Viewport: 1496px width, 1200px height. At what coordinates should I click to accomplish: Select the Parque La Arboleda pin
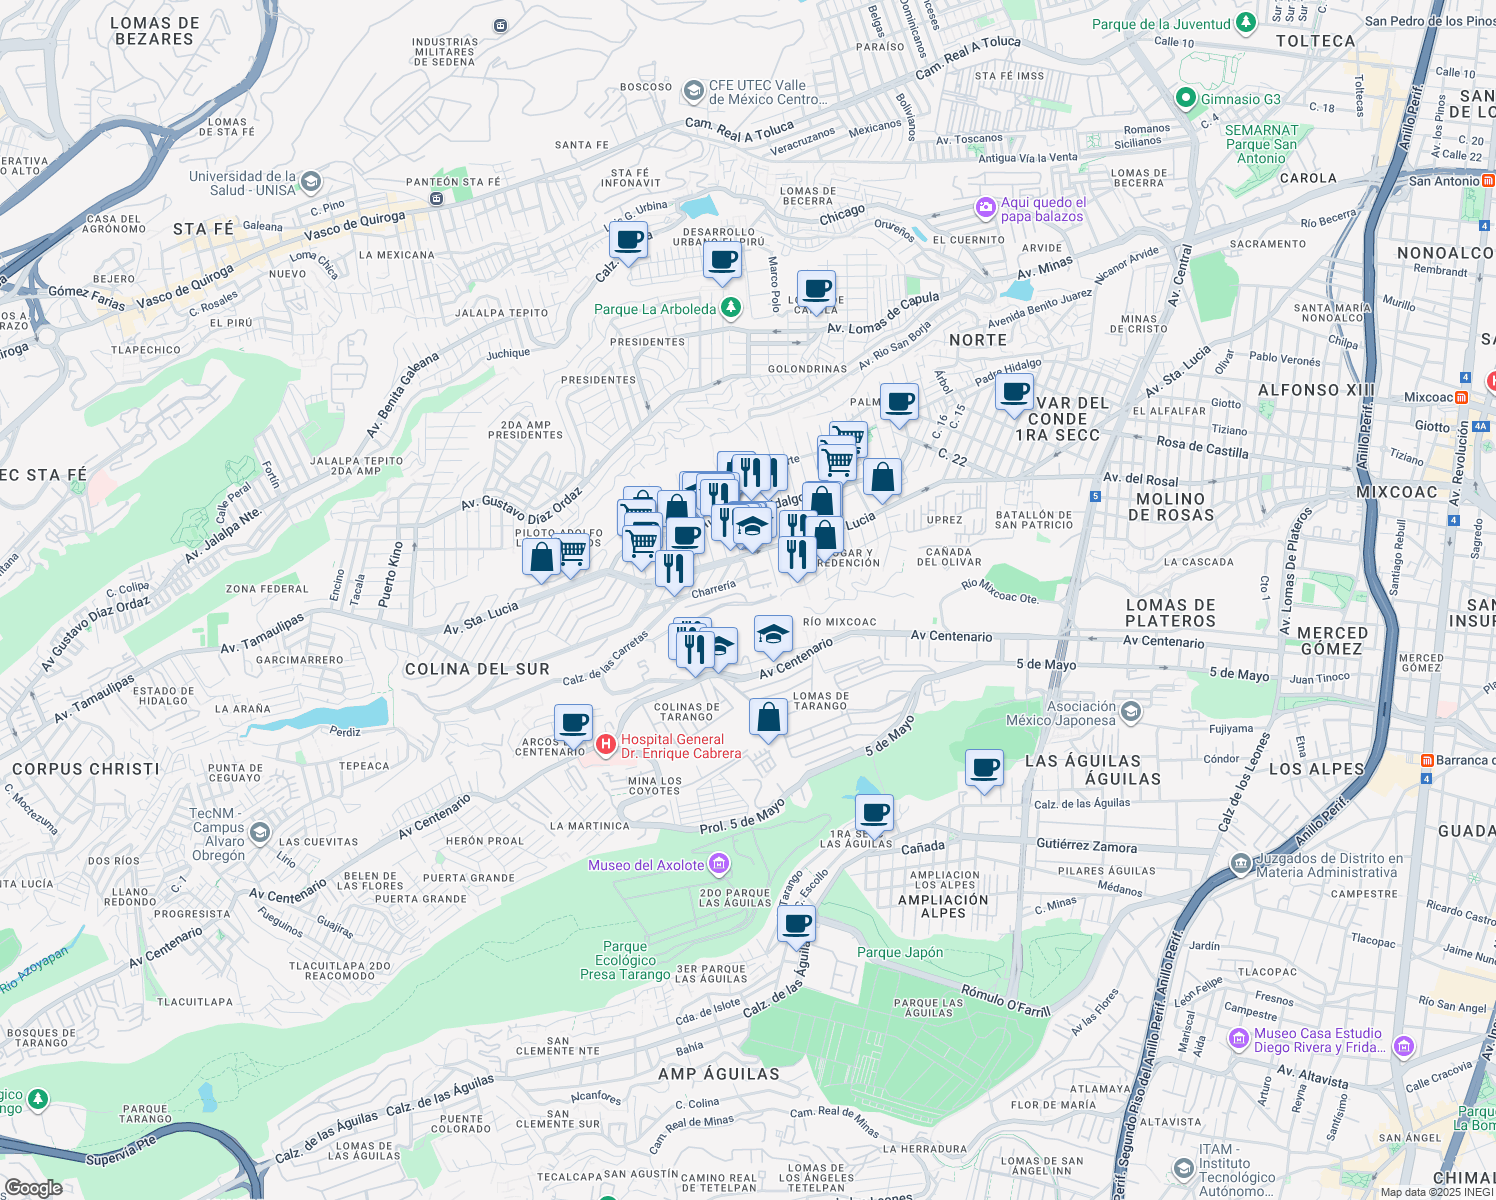pos(731,307)
